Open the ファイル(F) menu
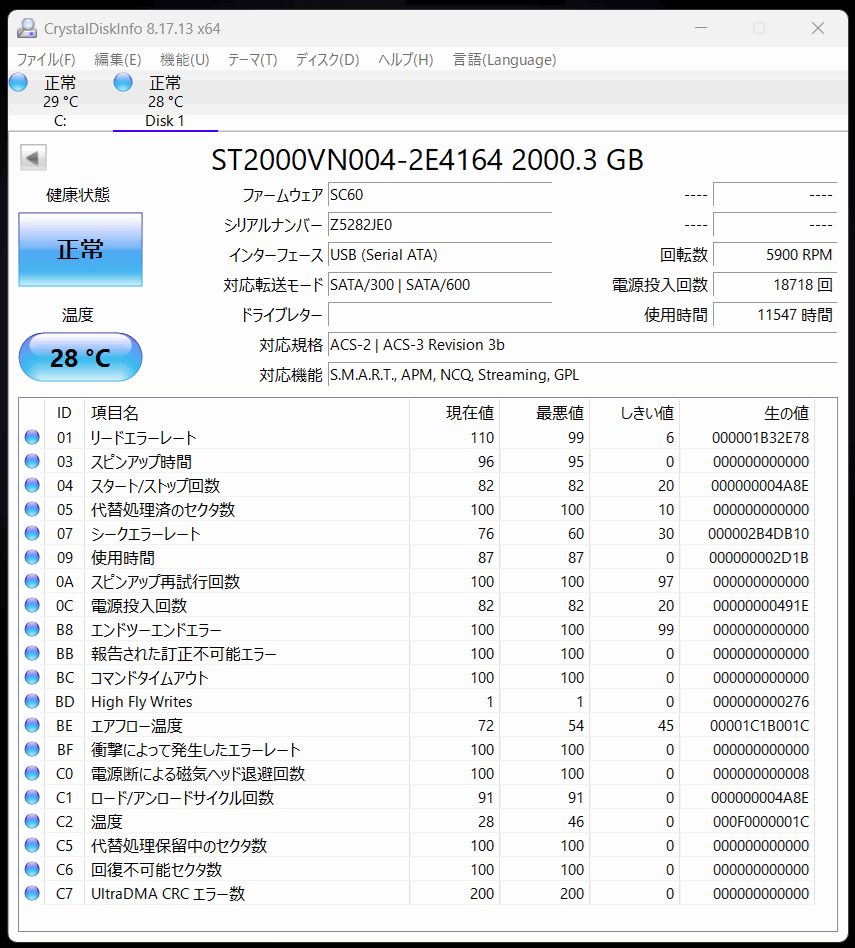This screenshot has height=948, width=855. [46, 60]
